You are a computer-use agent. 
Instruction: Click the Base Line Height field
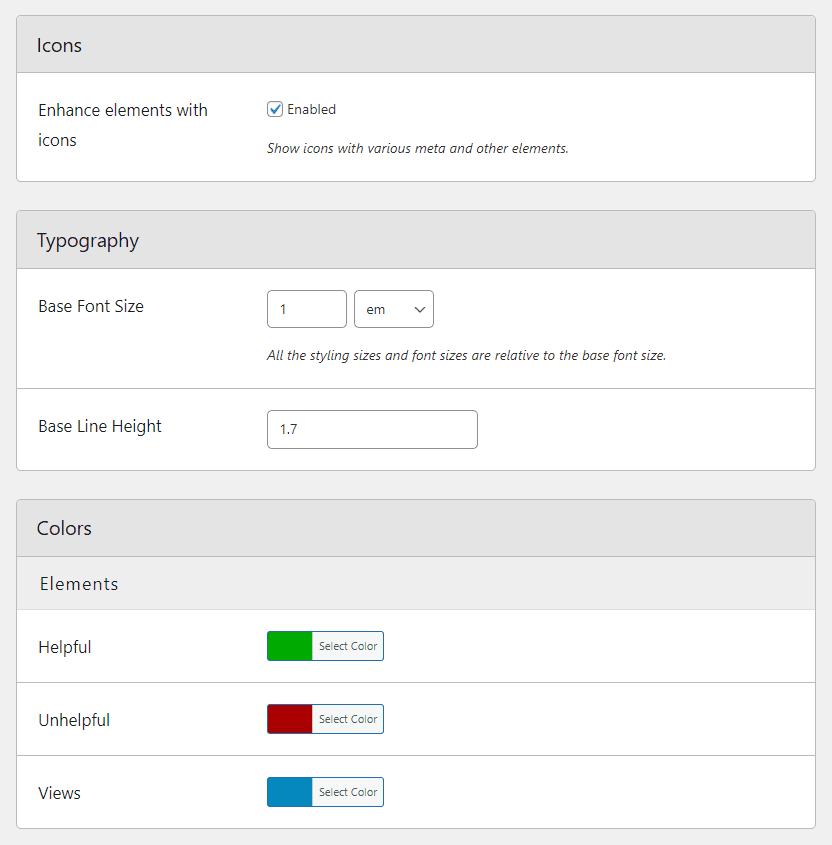372,430
